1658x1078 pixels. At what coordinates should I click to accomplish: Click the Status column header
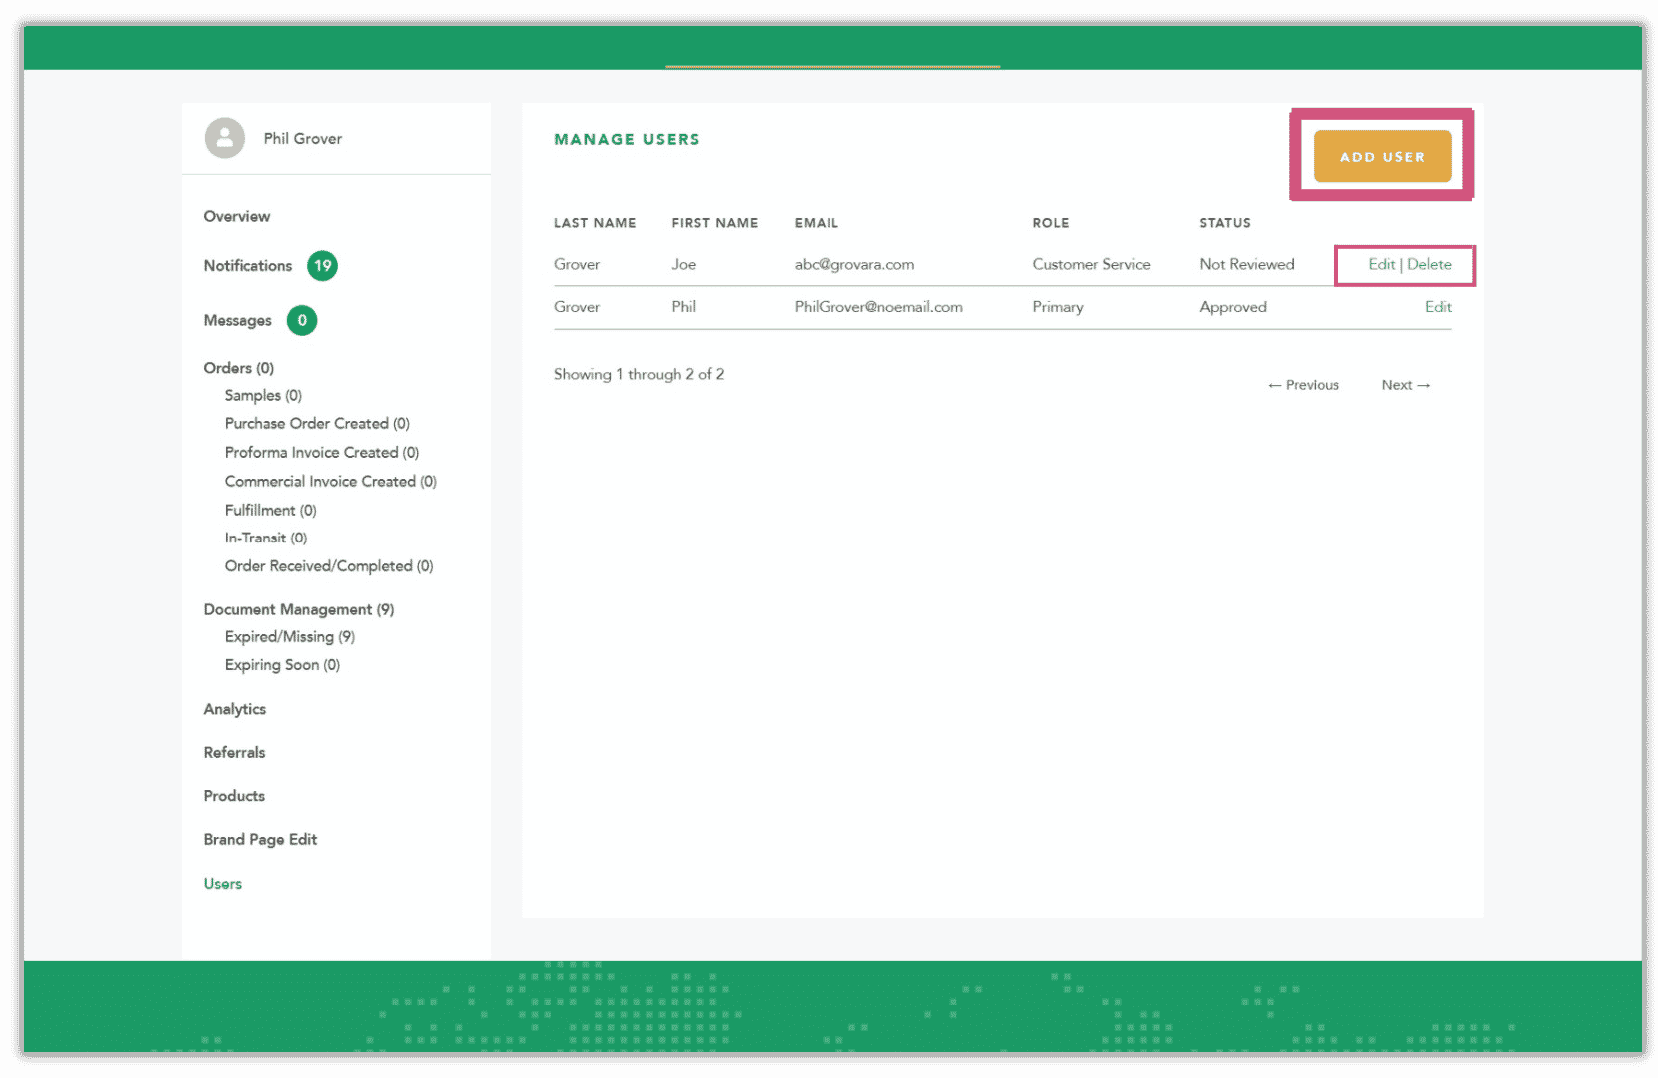tap(1225, 223)
